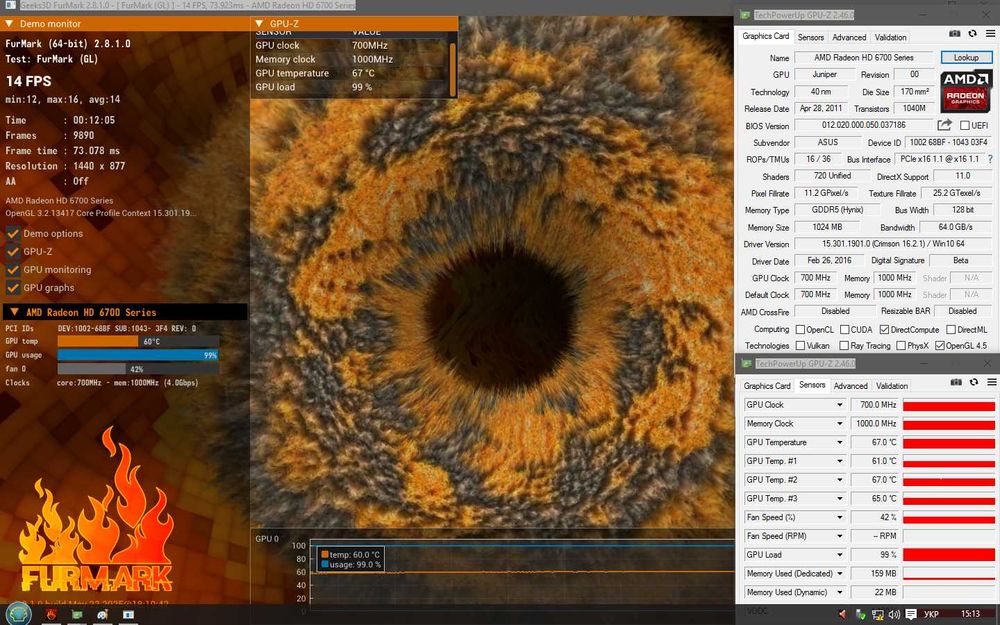Click the AMD Radeon Graphics logo

[966, 91]
